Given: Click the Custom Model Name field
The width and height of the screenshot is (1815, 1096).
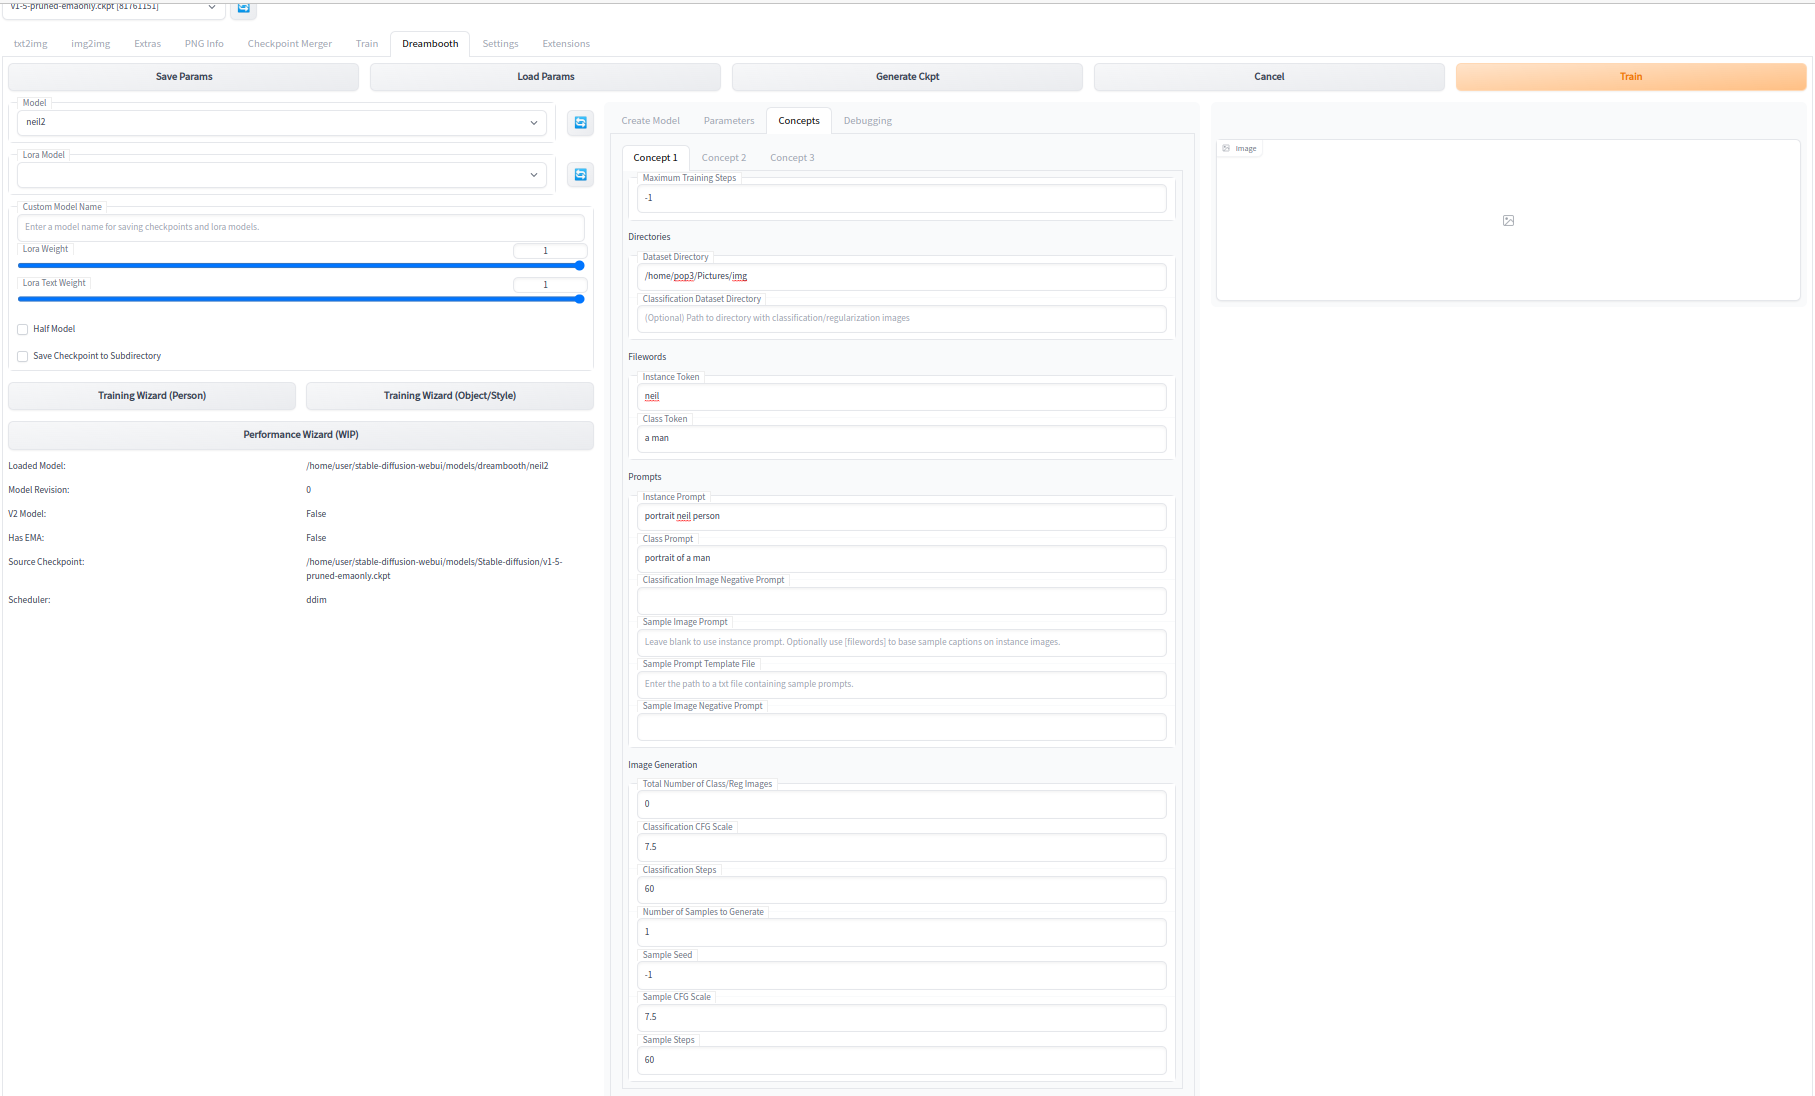Looking at the screenshot, I should pyautogui.click(x=301, y=227).
